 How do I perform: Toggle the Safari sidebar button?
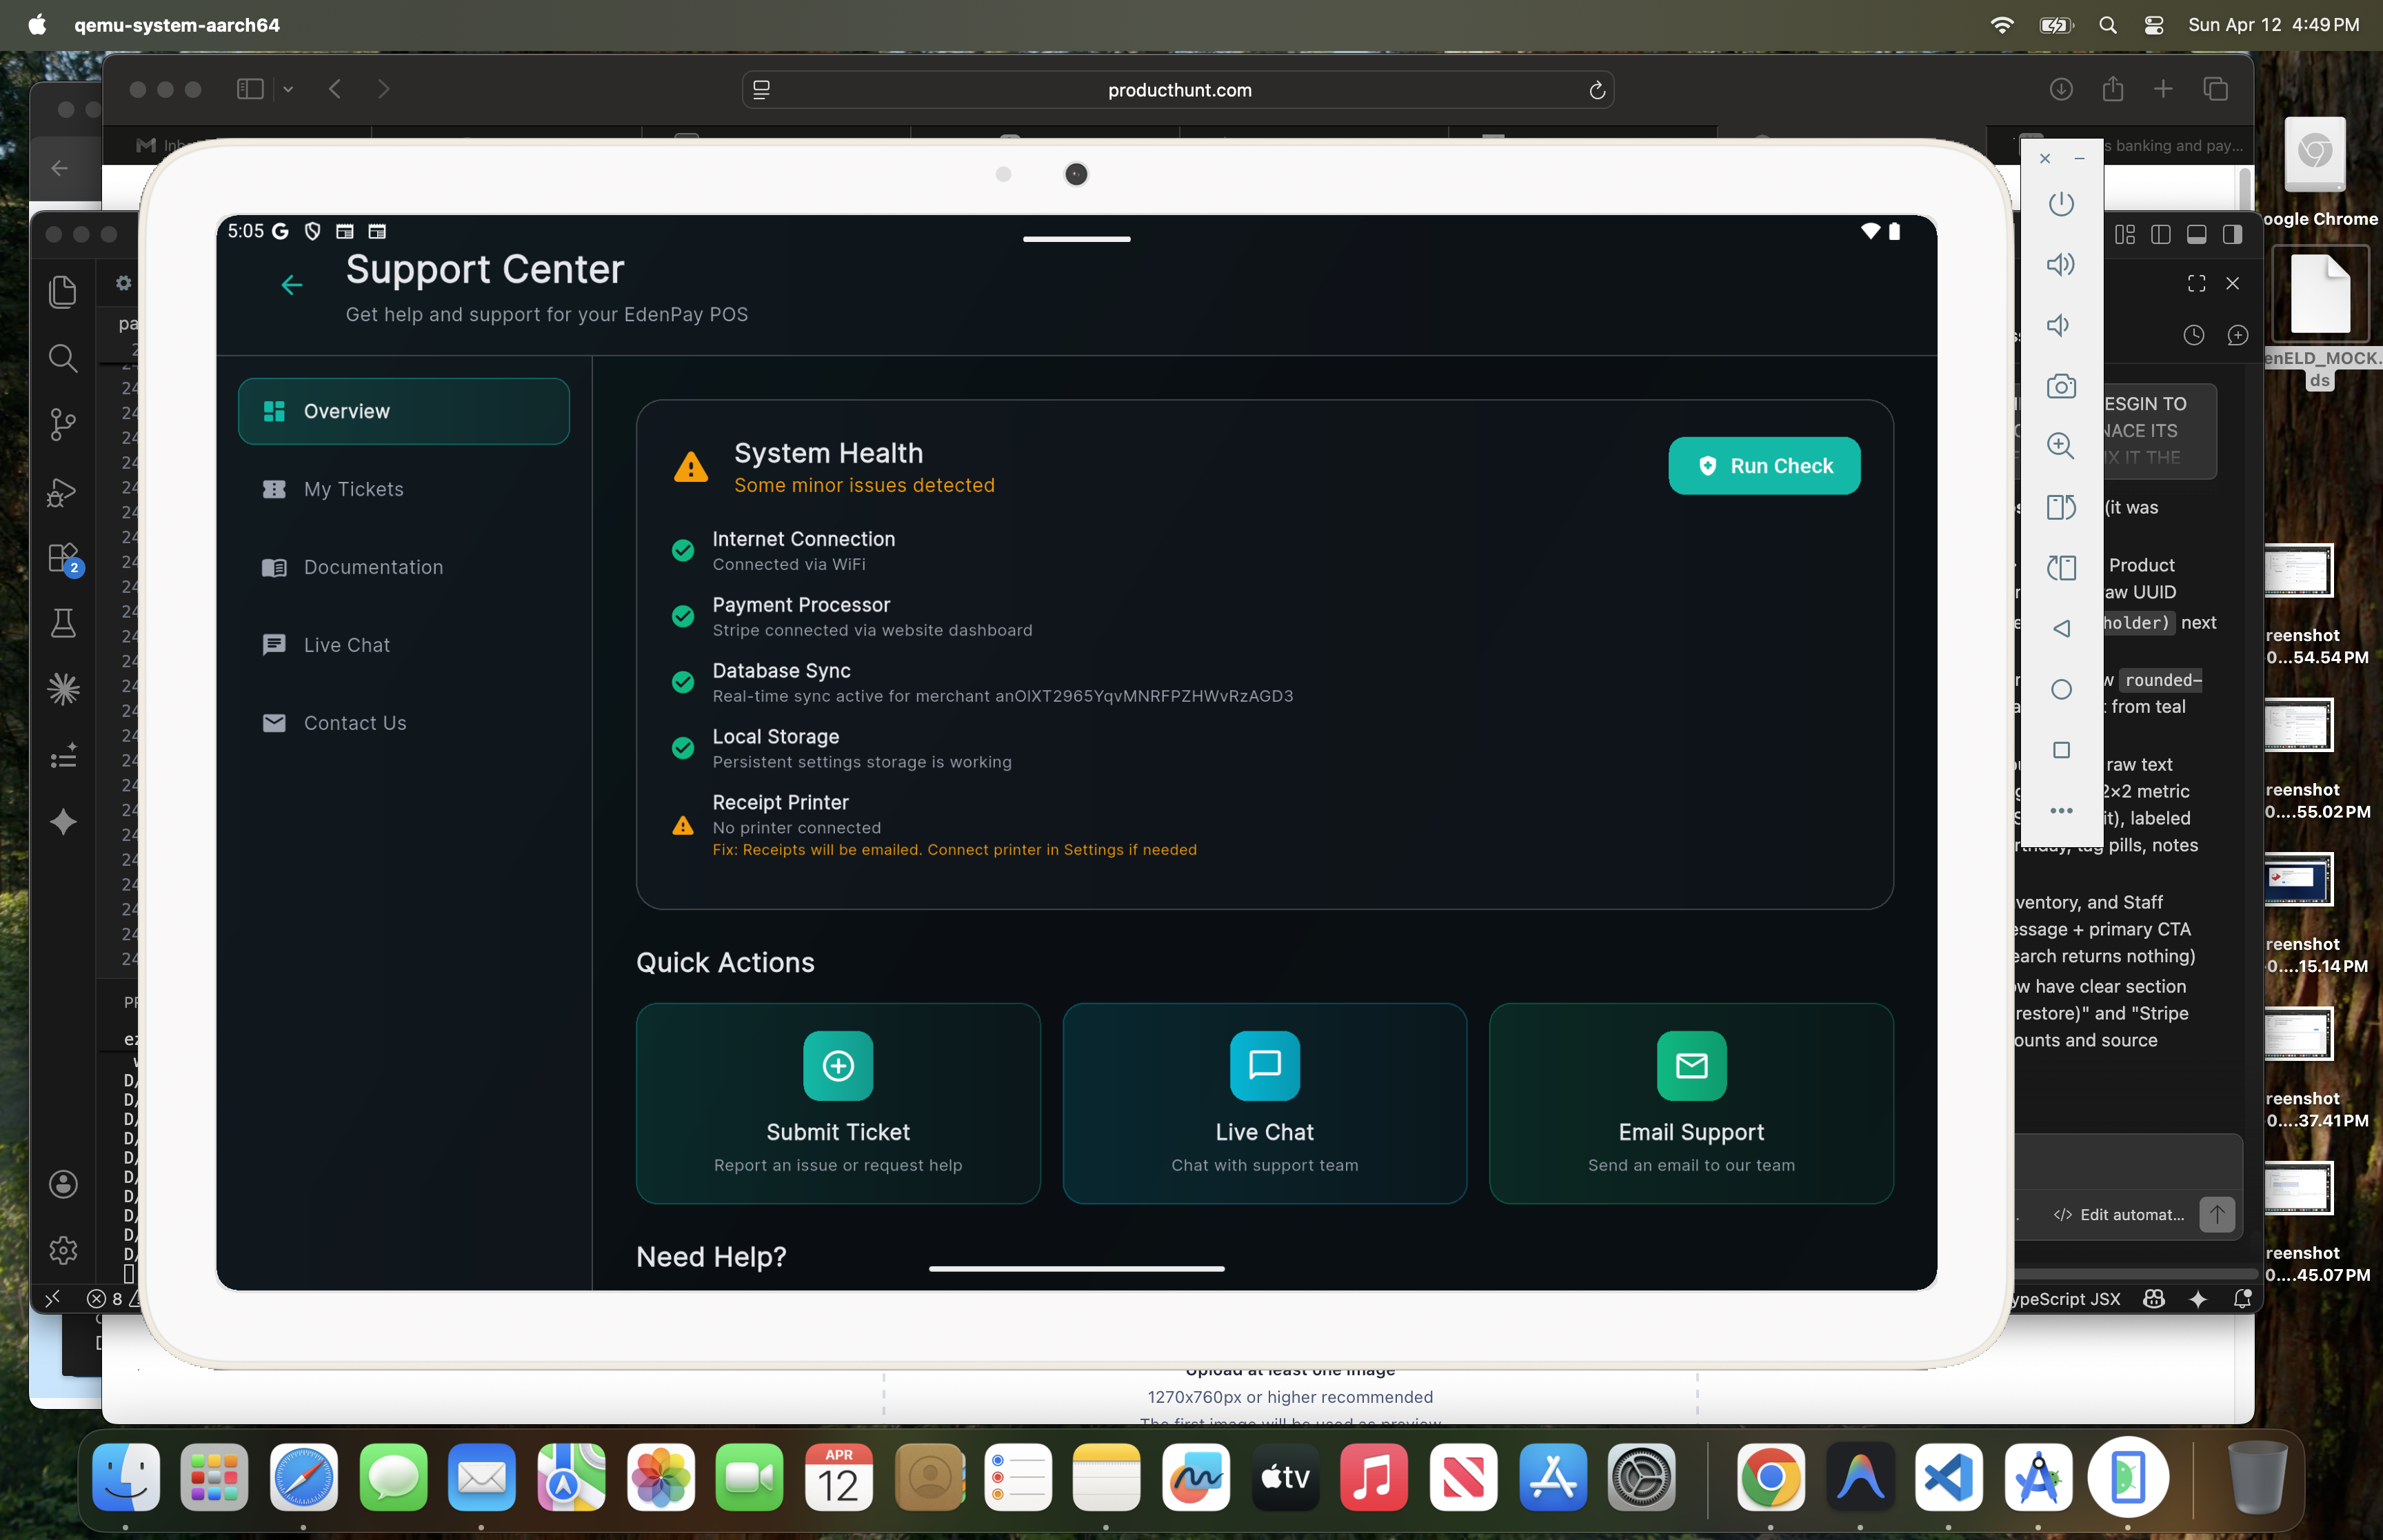(x=250, y=90)
